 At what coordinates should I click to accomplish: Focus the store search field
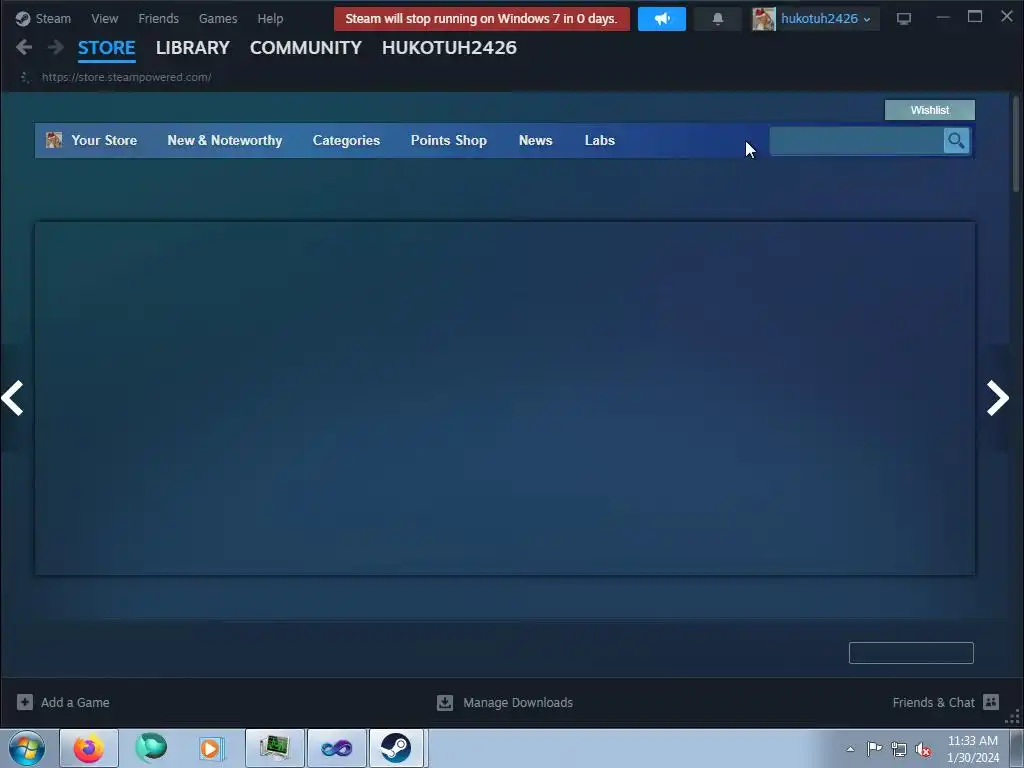click(x=857, y=140)
